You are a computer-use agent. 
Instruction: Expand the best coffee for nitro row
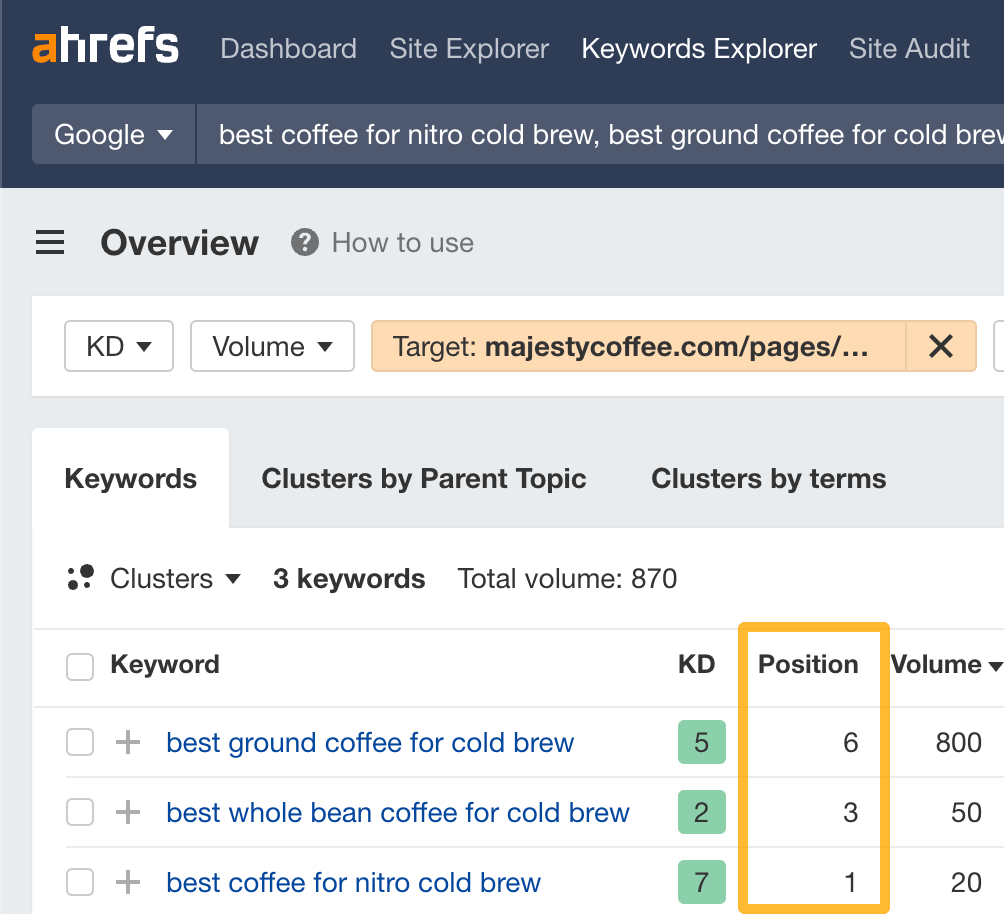click(128, 882)
